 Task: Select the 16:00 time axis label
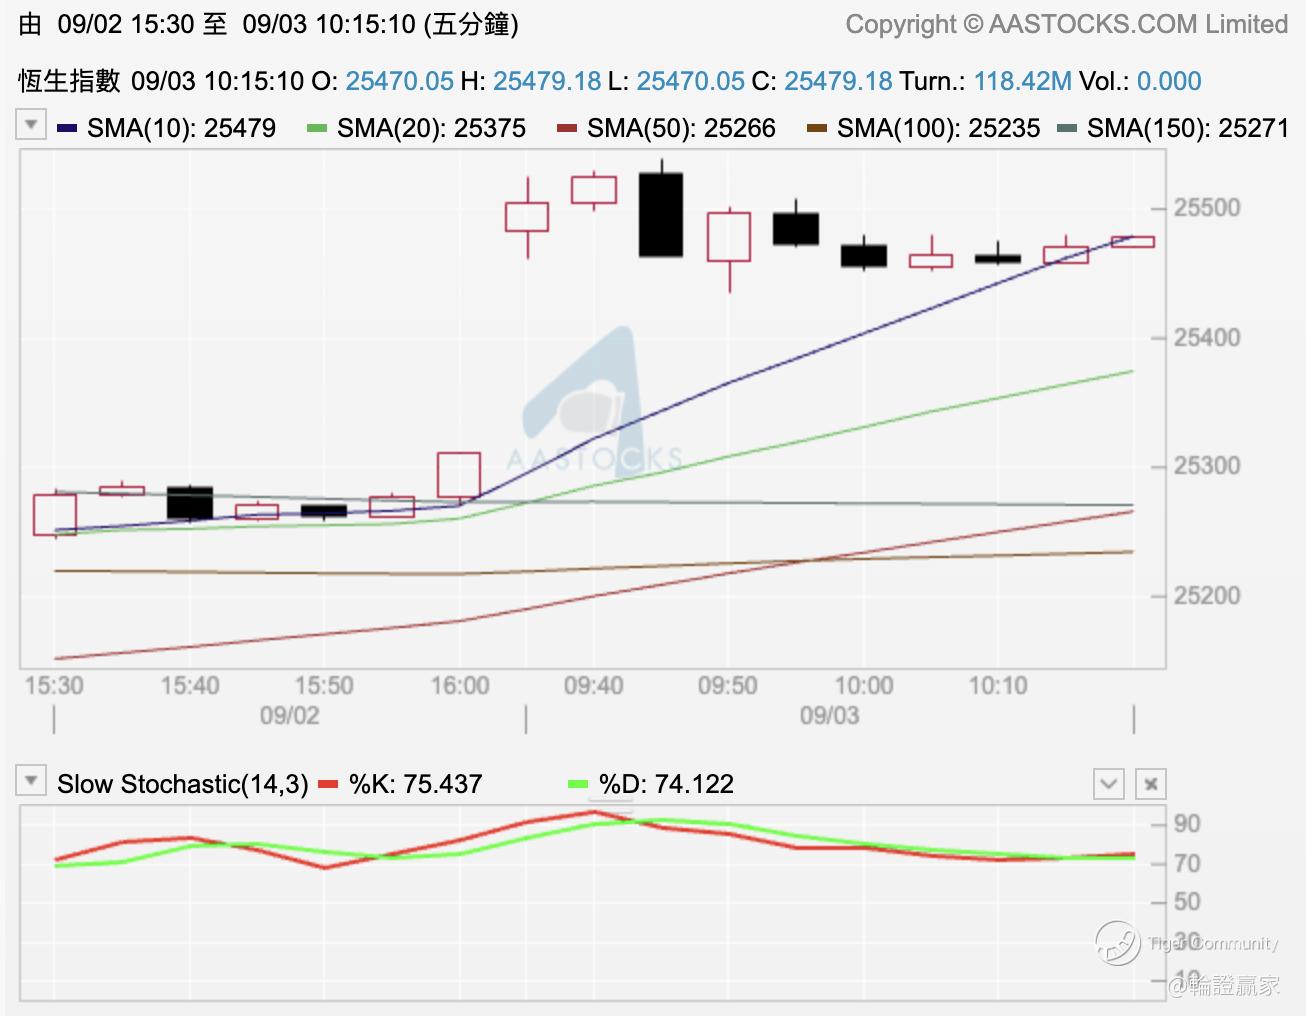click(x=460, y=686)
